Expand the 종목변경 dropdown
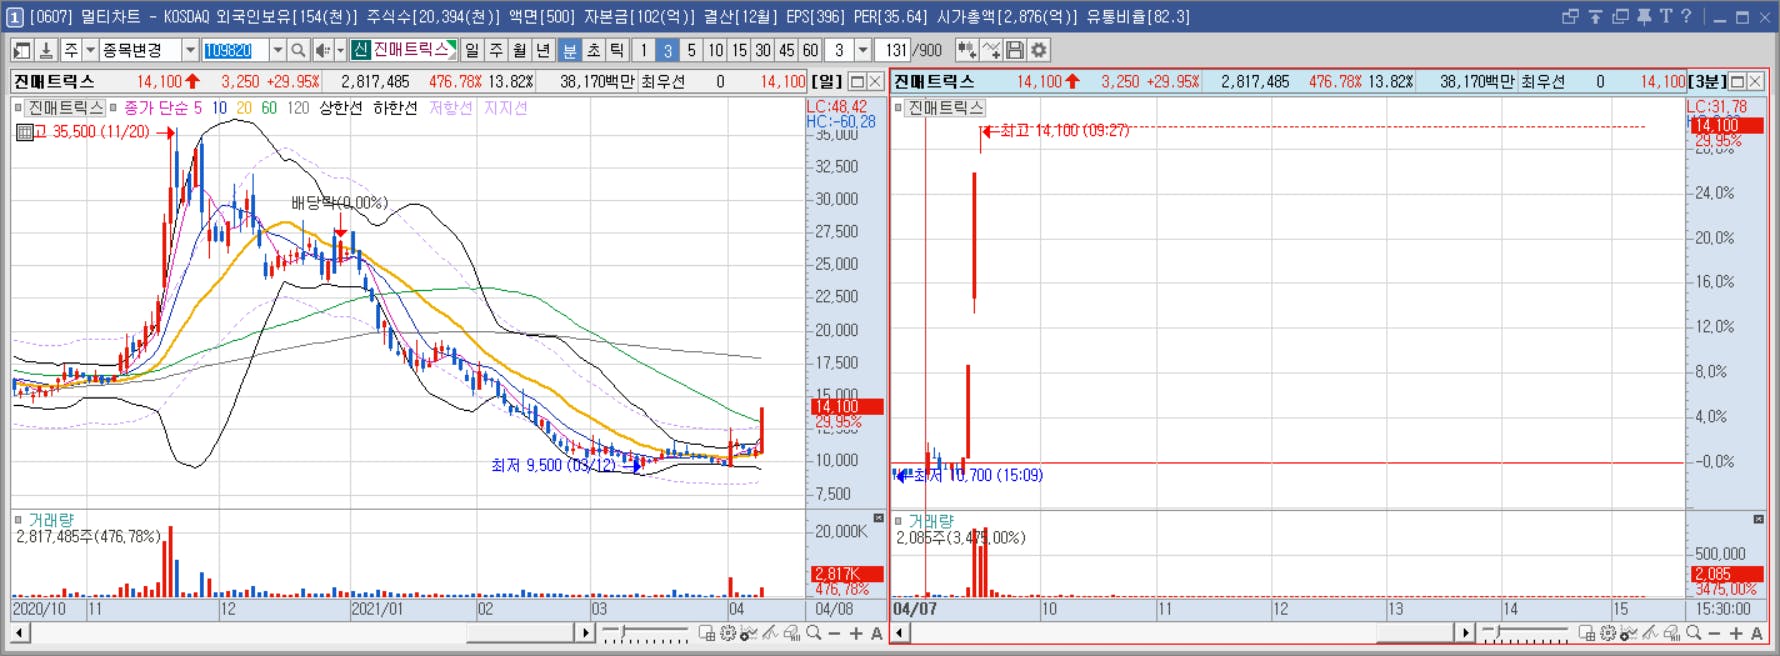This screenshot has height=656, width=1780. tap(189, 50)
